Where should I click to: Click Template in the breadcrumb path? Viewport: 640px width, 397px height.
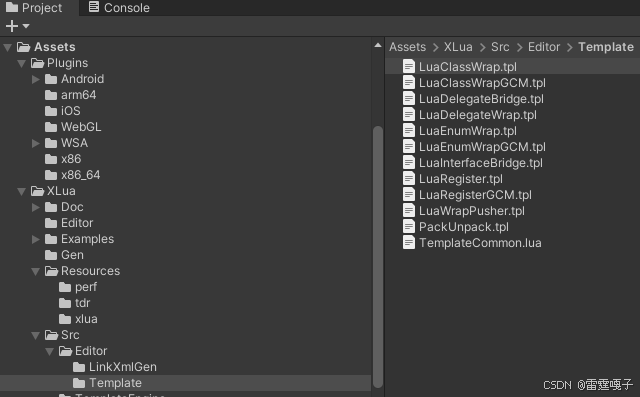pos(606,47)
